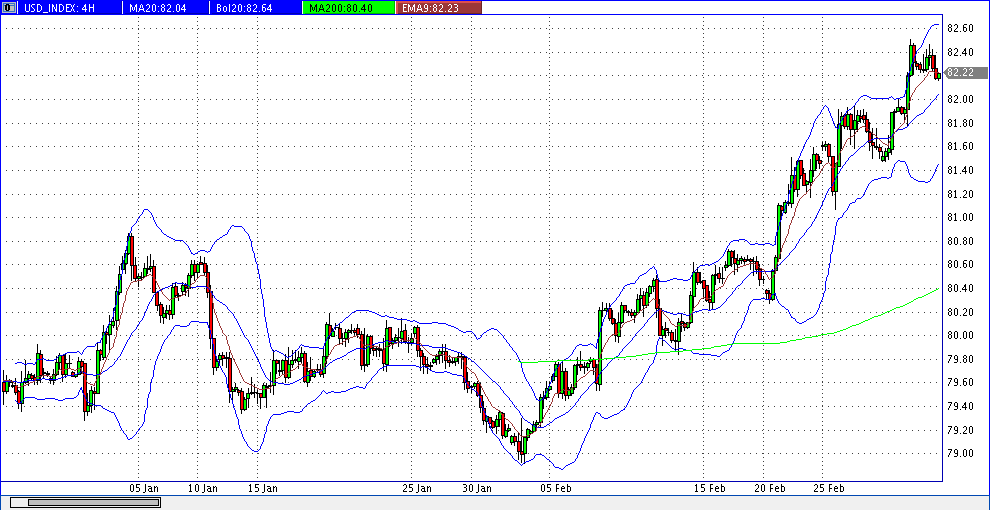Viewport: 990px width, 510px height.
Task: Click the 79.60 price axis label
Action: point(960,382)
